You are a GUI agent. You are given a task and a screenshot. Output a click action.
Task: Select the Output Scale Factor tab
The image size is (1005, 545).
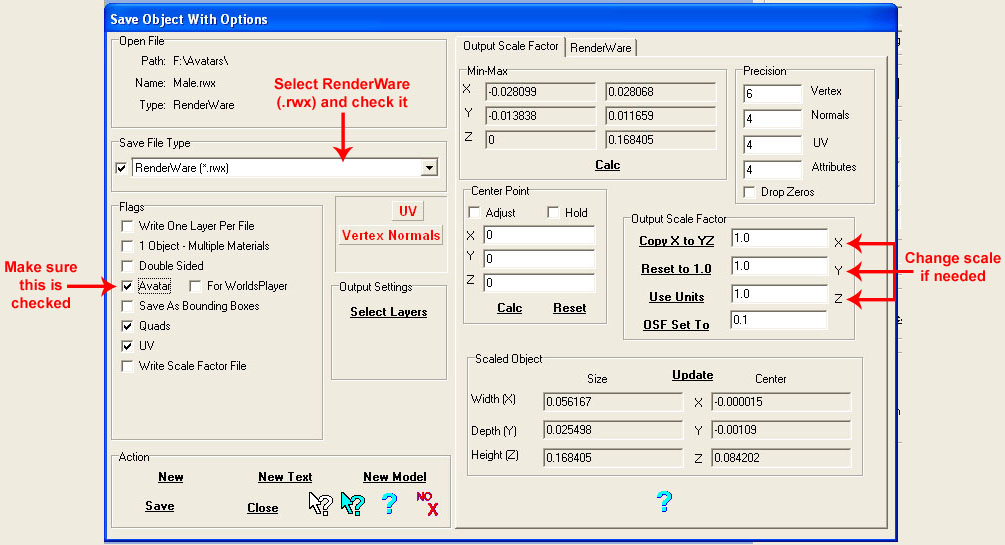tap(510, 47)
